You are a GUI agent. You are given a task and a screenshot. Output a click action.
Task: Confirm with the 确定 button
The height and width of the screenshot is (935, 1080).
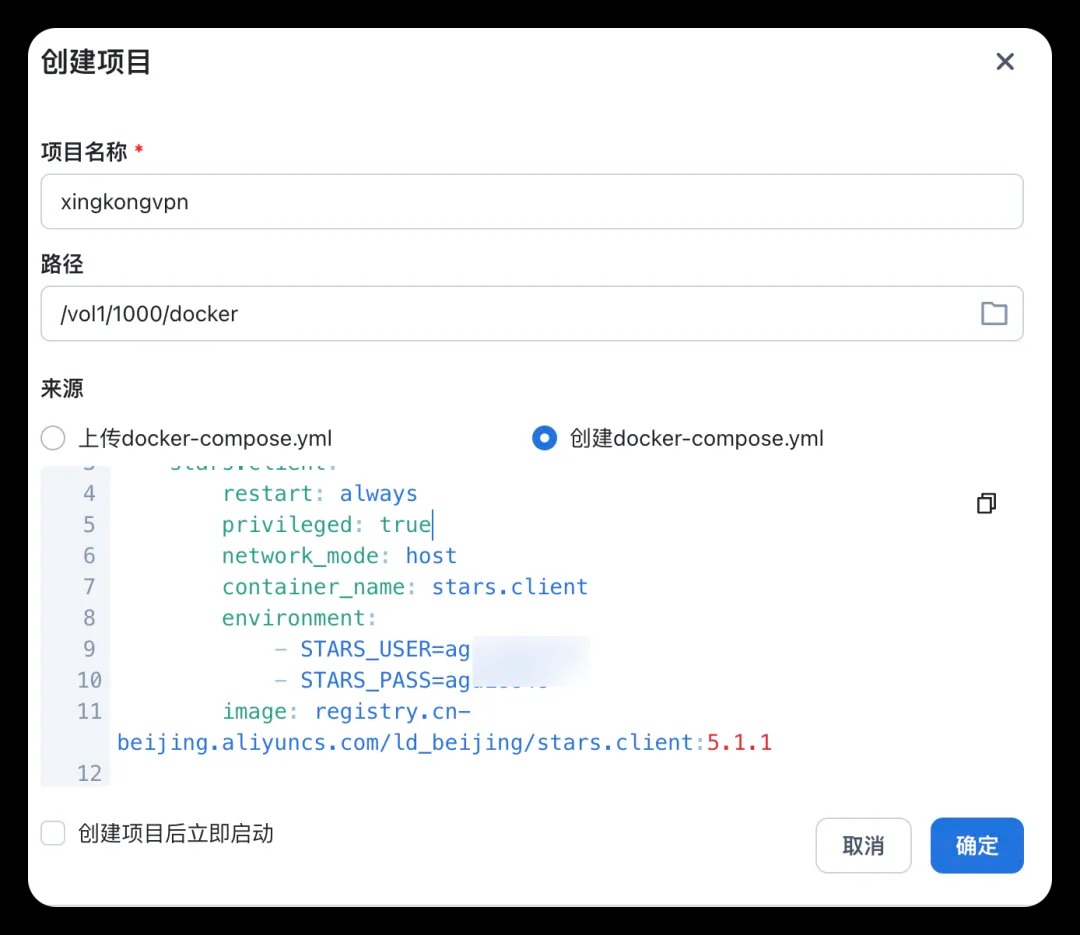point(976,846)
